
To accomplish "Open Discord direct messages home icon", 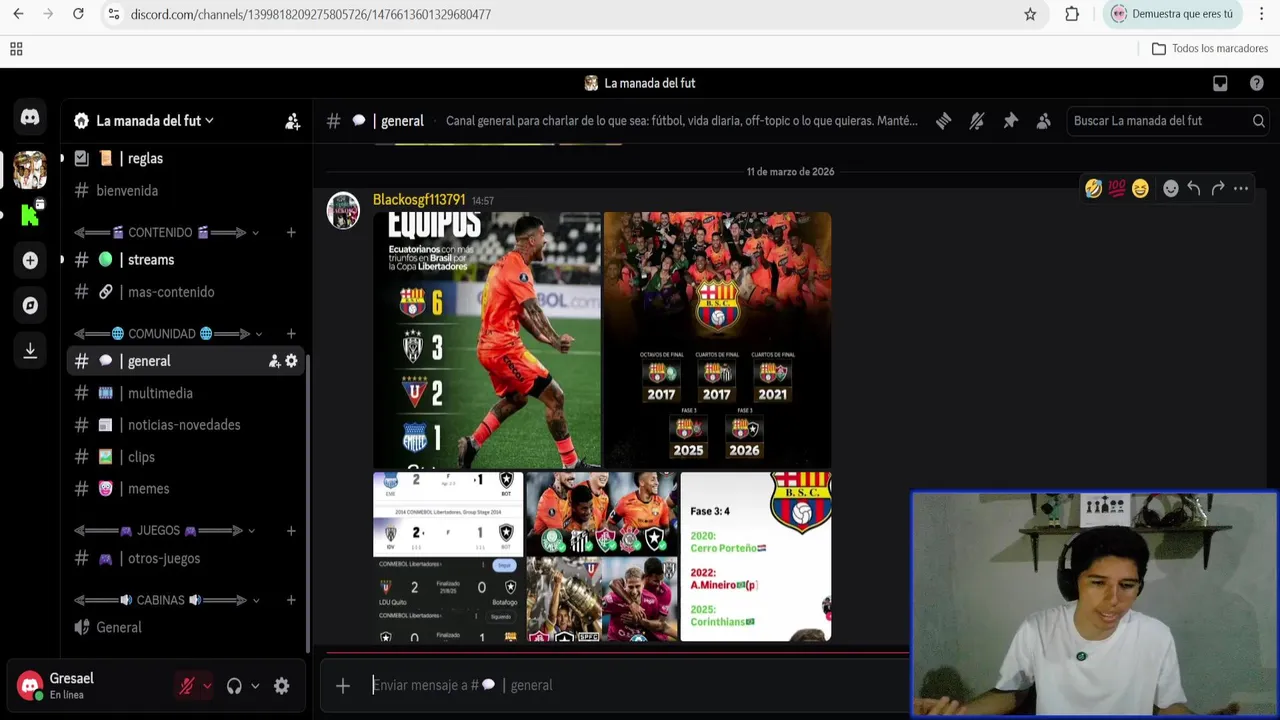I will [30, 118].
